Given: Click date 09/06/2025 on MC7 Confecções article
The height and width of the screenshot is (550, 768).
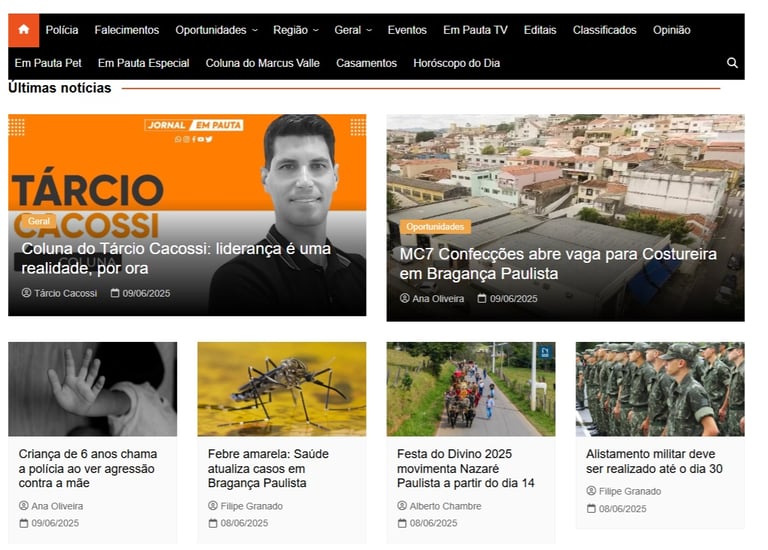Looking at the screenshot, I should [x=514, y=298].
